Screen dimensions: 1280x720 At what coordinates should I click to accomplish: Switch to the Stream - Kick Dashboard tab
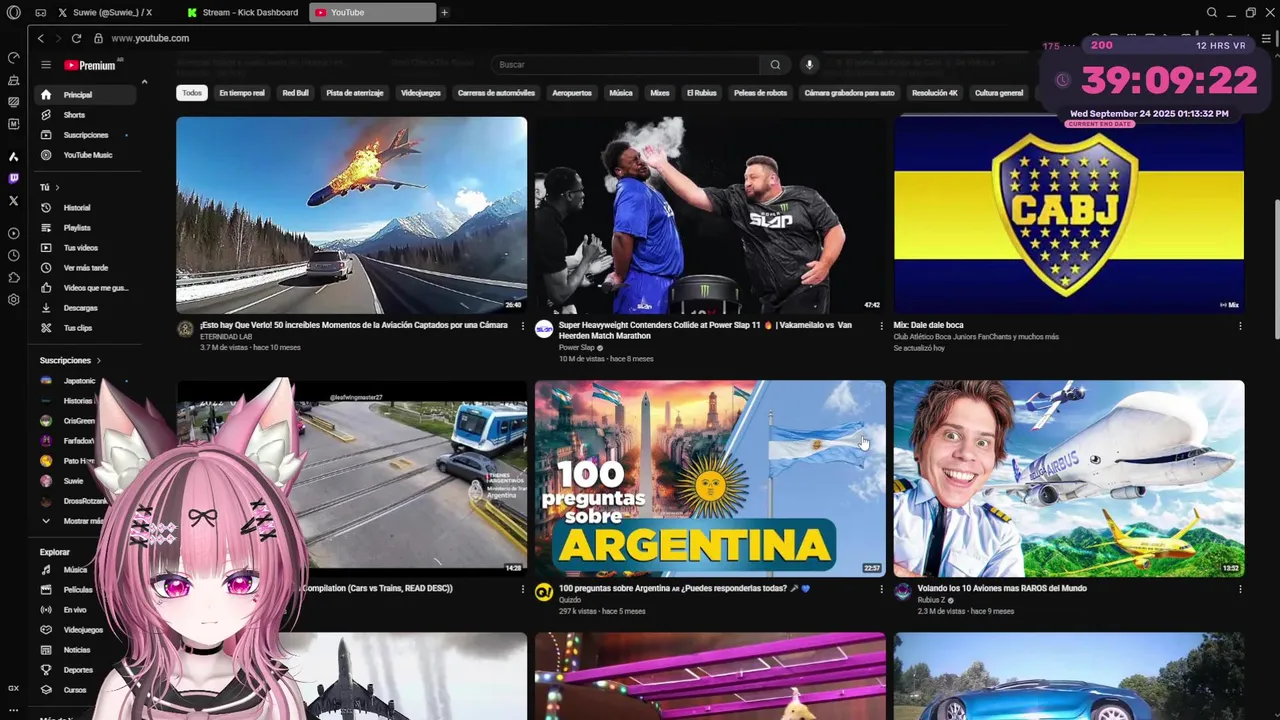point(244,13)
